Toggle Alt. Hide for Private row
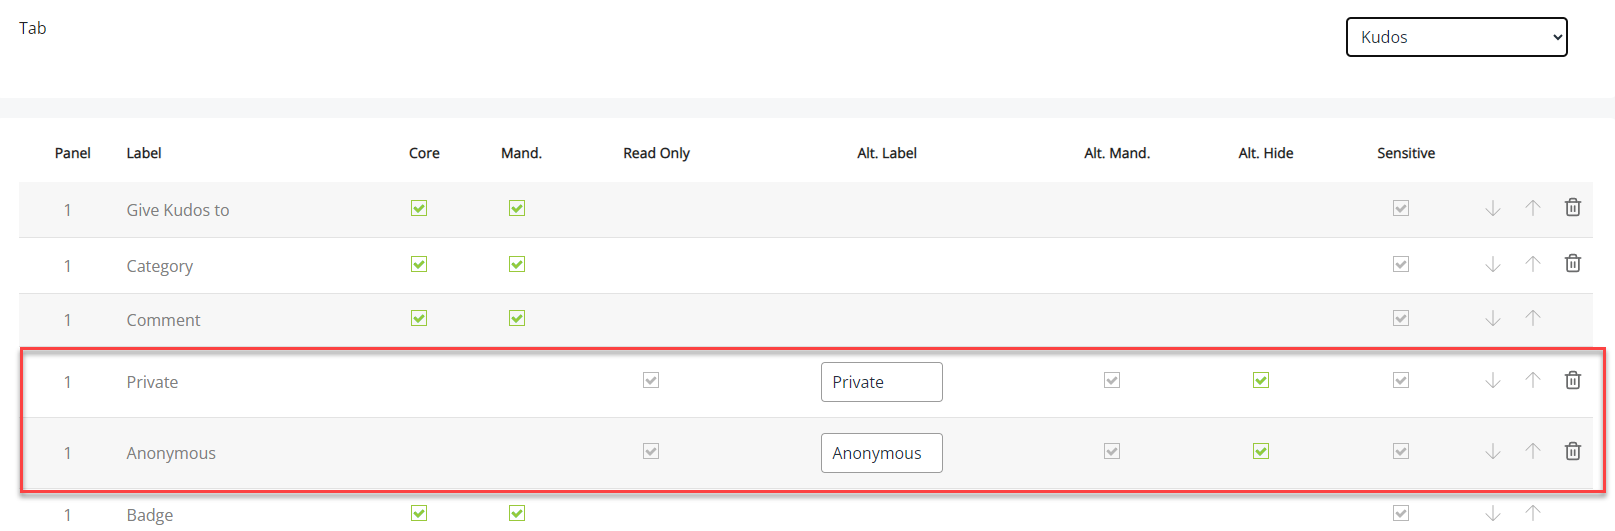 1261,380
